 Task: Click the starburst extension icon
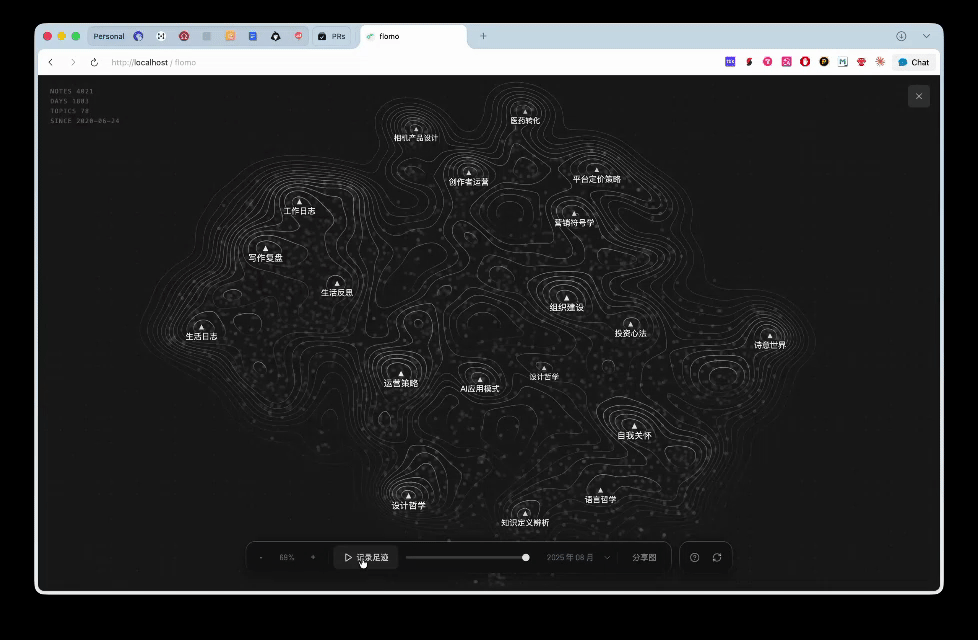pyautogui.click(x=880, y=62)
